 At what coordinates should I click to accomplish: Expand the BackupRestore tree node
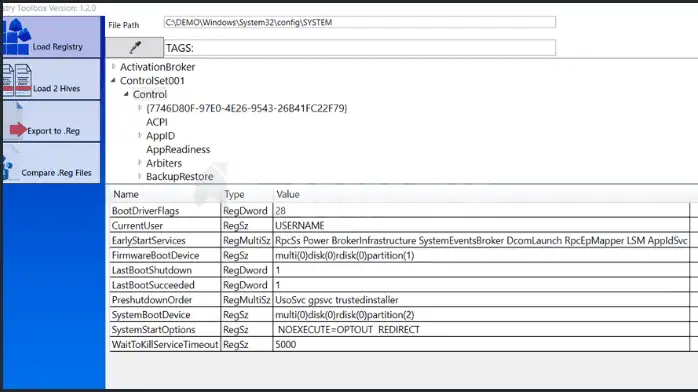point(140,176)
